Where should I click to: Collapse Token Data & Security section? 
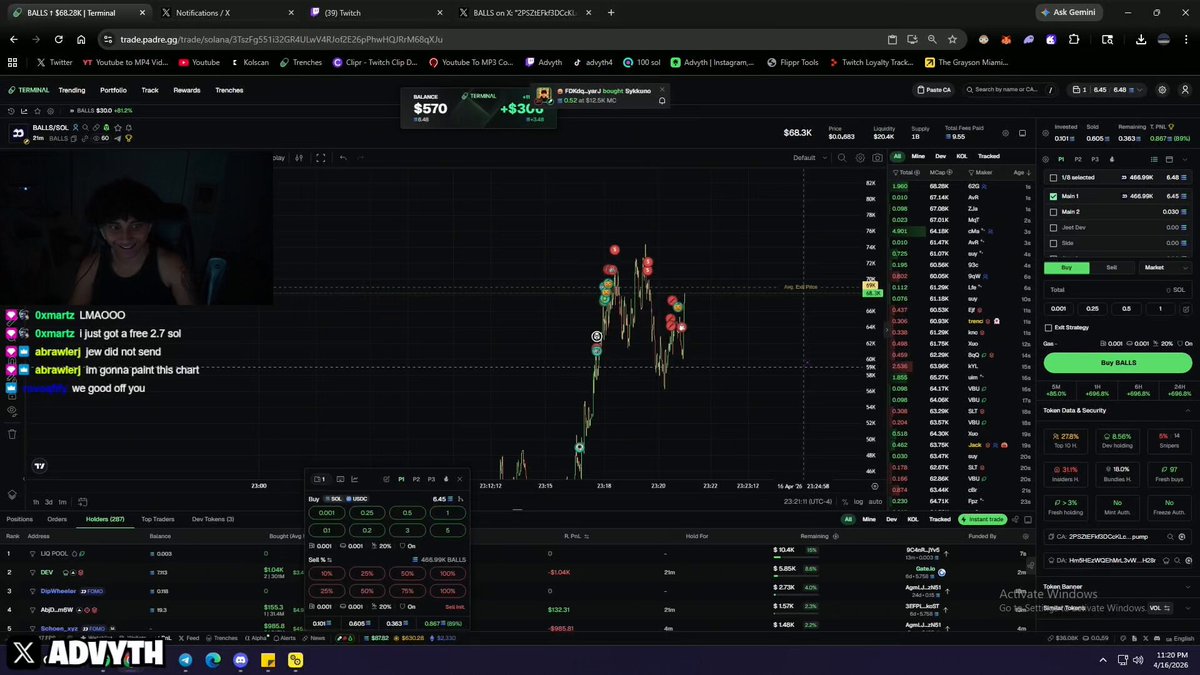(x=1186, y=410)
